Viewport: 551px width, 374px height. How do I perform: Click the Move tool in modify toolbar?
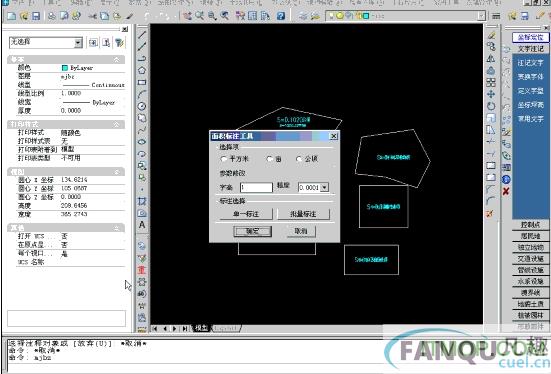[x=491, y=94]
